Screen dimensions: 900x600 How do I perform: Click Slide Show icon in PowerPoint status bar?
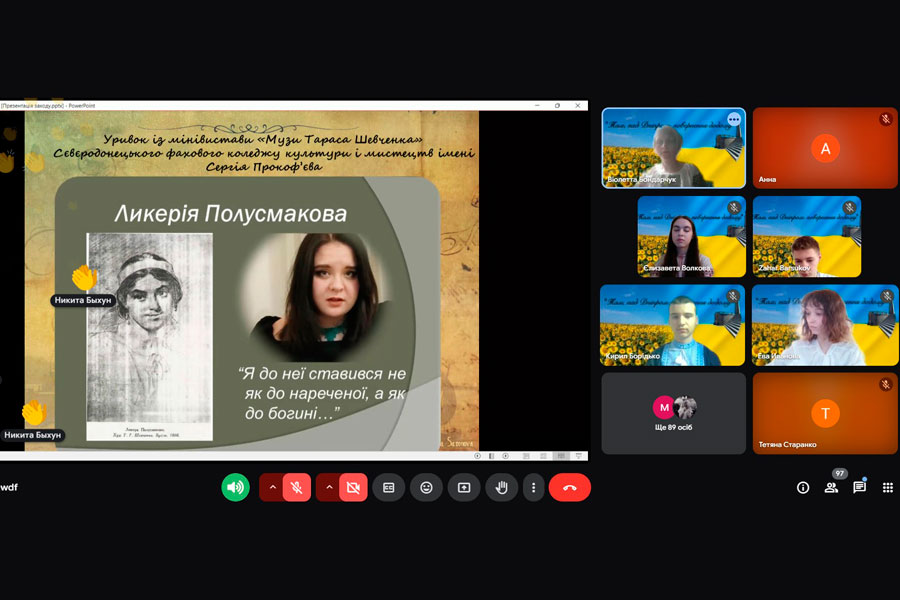(579, 456)
